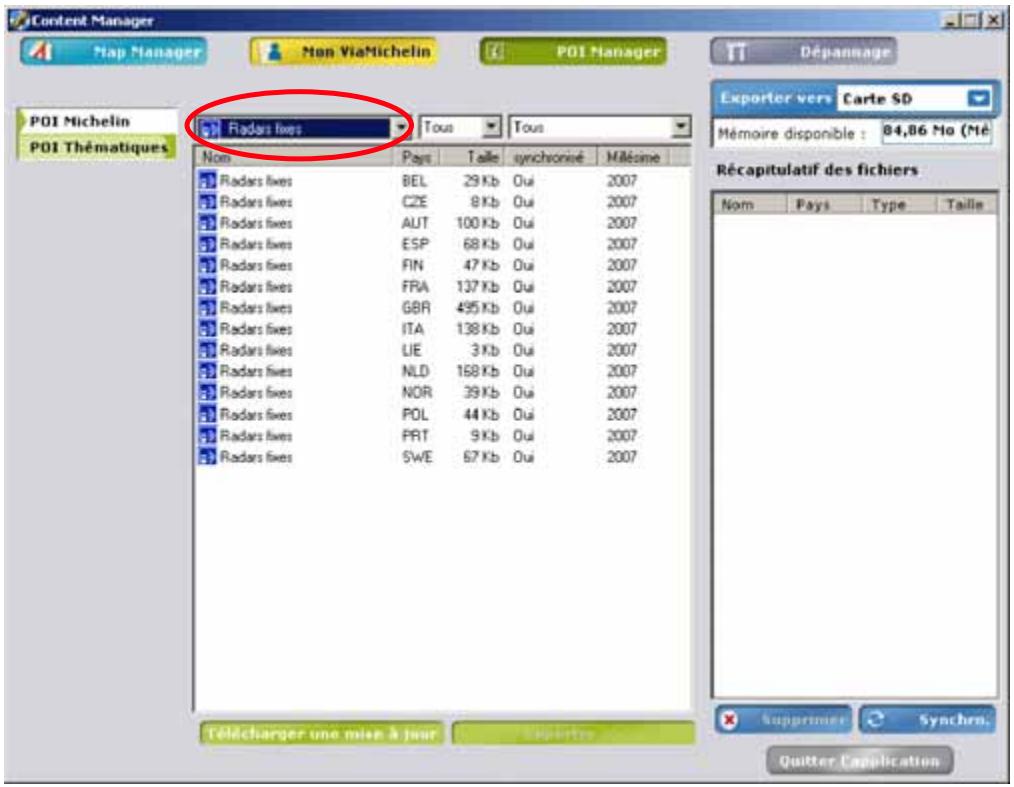Open the wide Tous filter dropdown

coord(680,127)
